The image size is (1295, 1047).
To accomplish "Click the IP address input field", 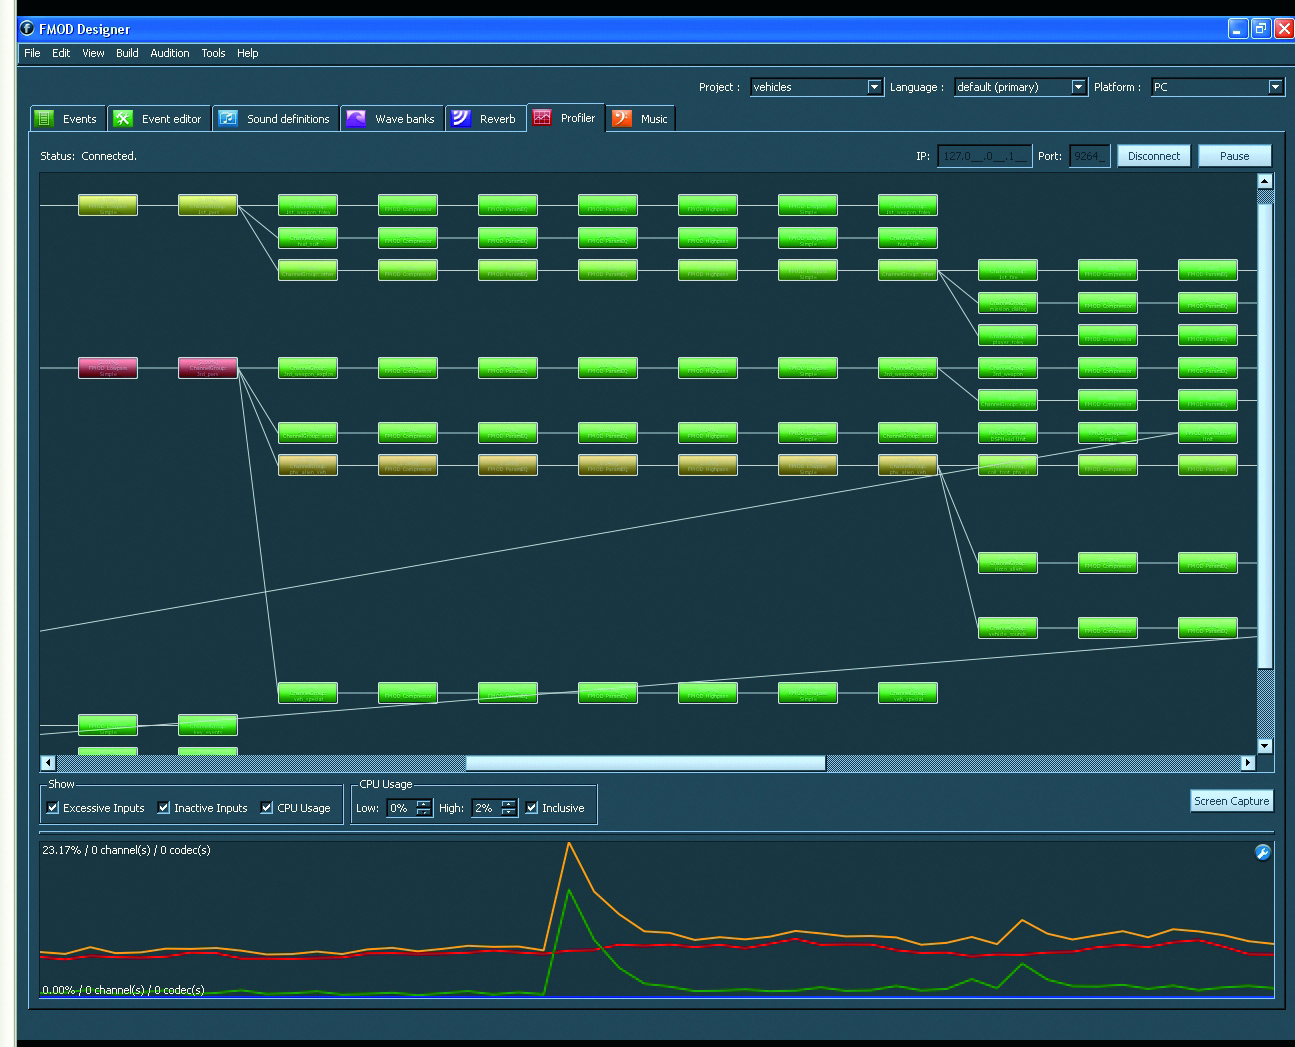I will click(x=984, y=156).
